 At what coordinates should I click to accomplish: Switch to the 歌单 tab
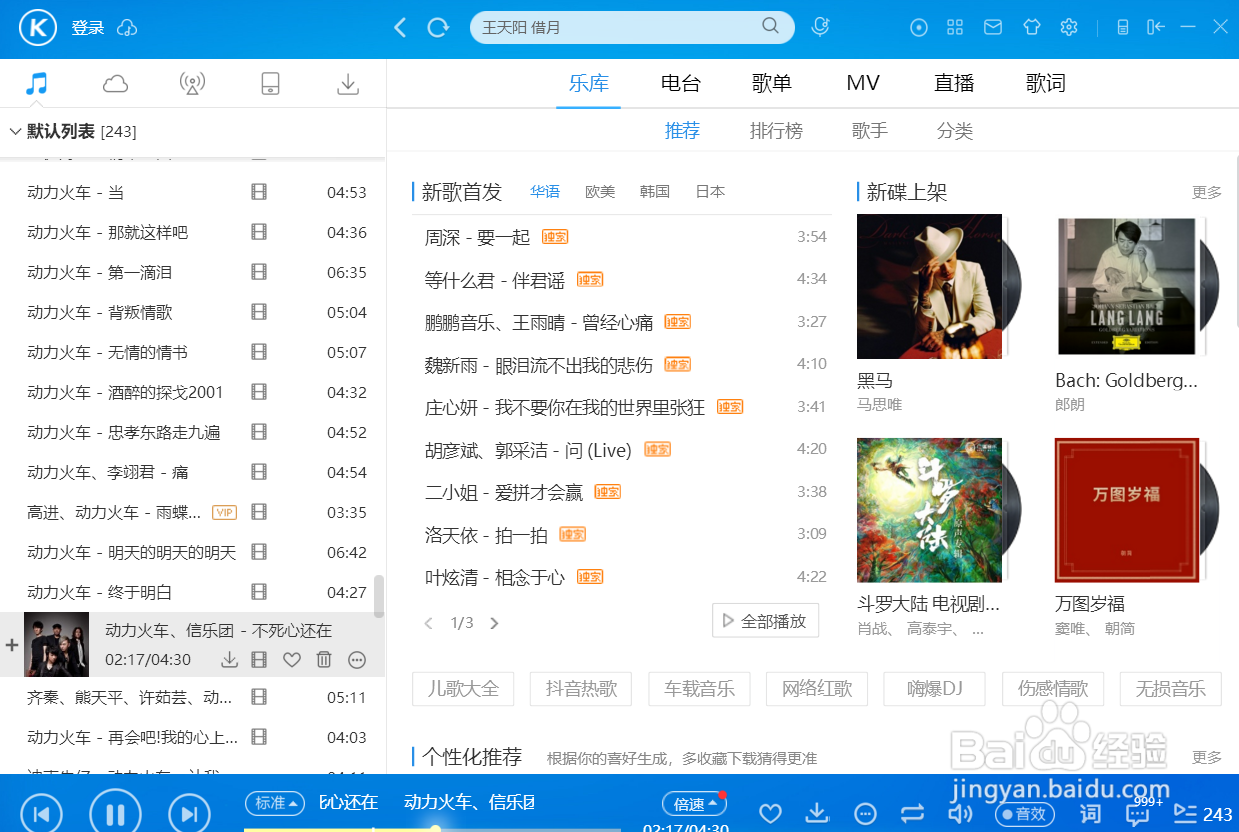pyautogui.click(x=772, y=83)
